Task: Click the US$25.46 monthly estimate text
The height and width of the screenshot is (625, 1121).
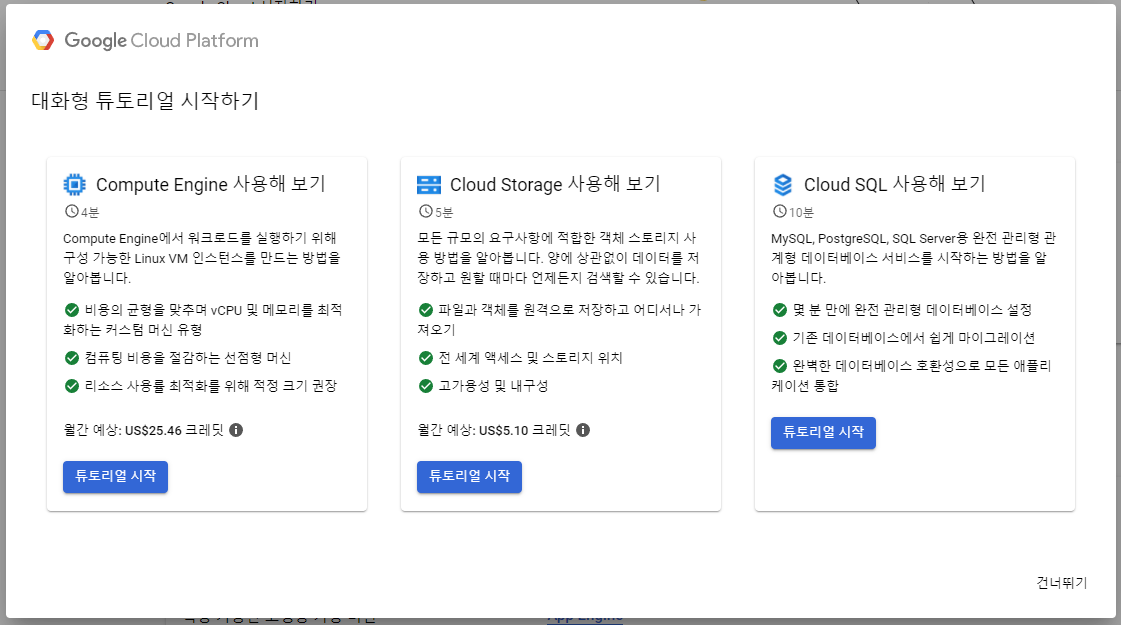Action: (144, 430)
